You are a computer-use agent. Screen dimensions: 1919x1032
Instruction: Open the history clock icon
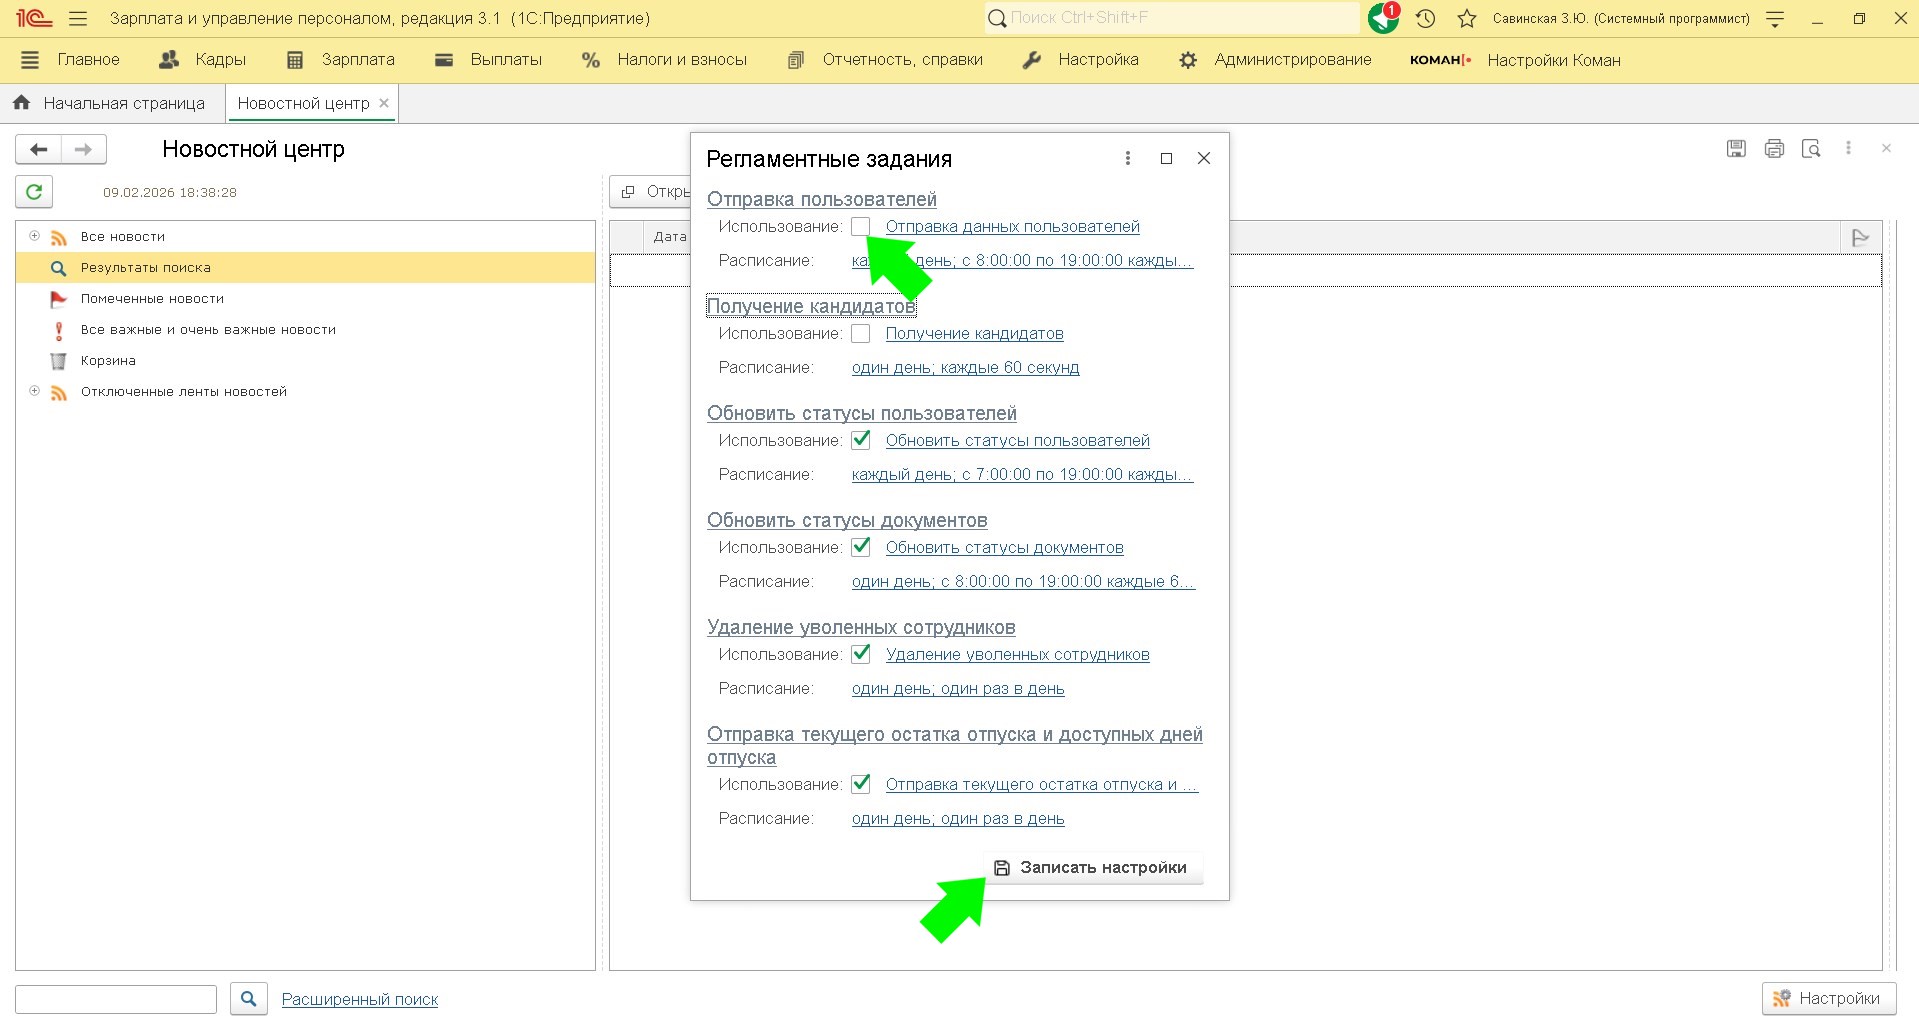(x=1426, y=19)
